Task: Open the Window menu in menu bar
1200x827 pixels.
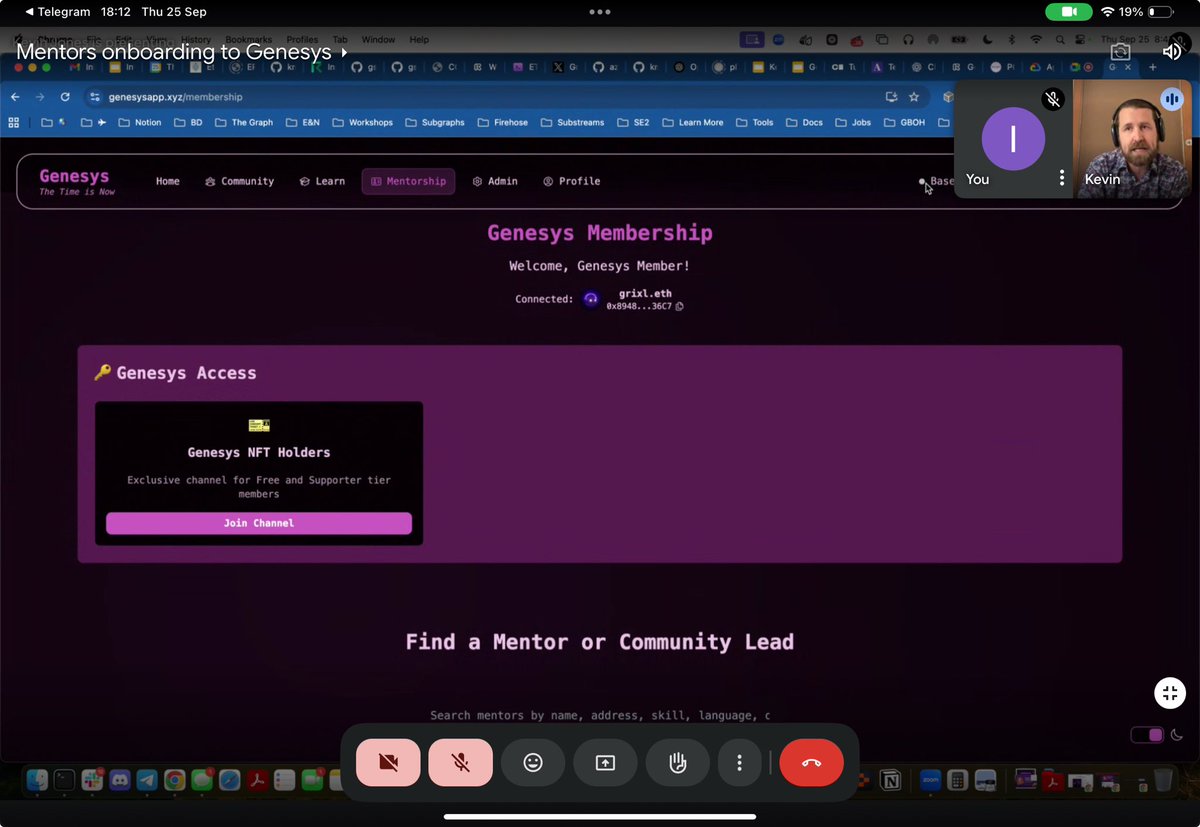Action: (378, 40)
